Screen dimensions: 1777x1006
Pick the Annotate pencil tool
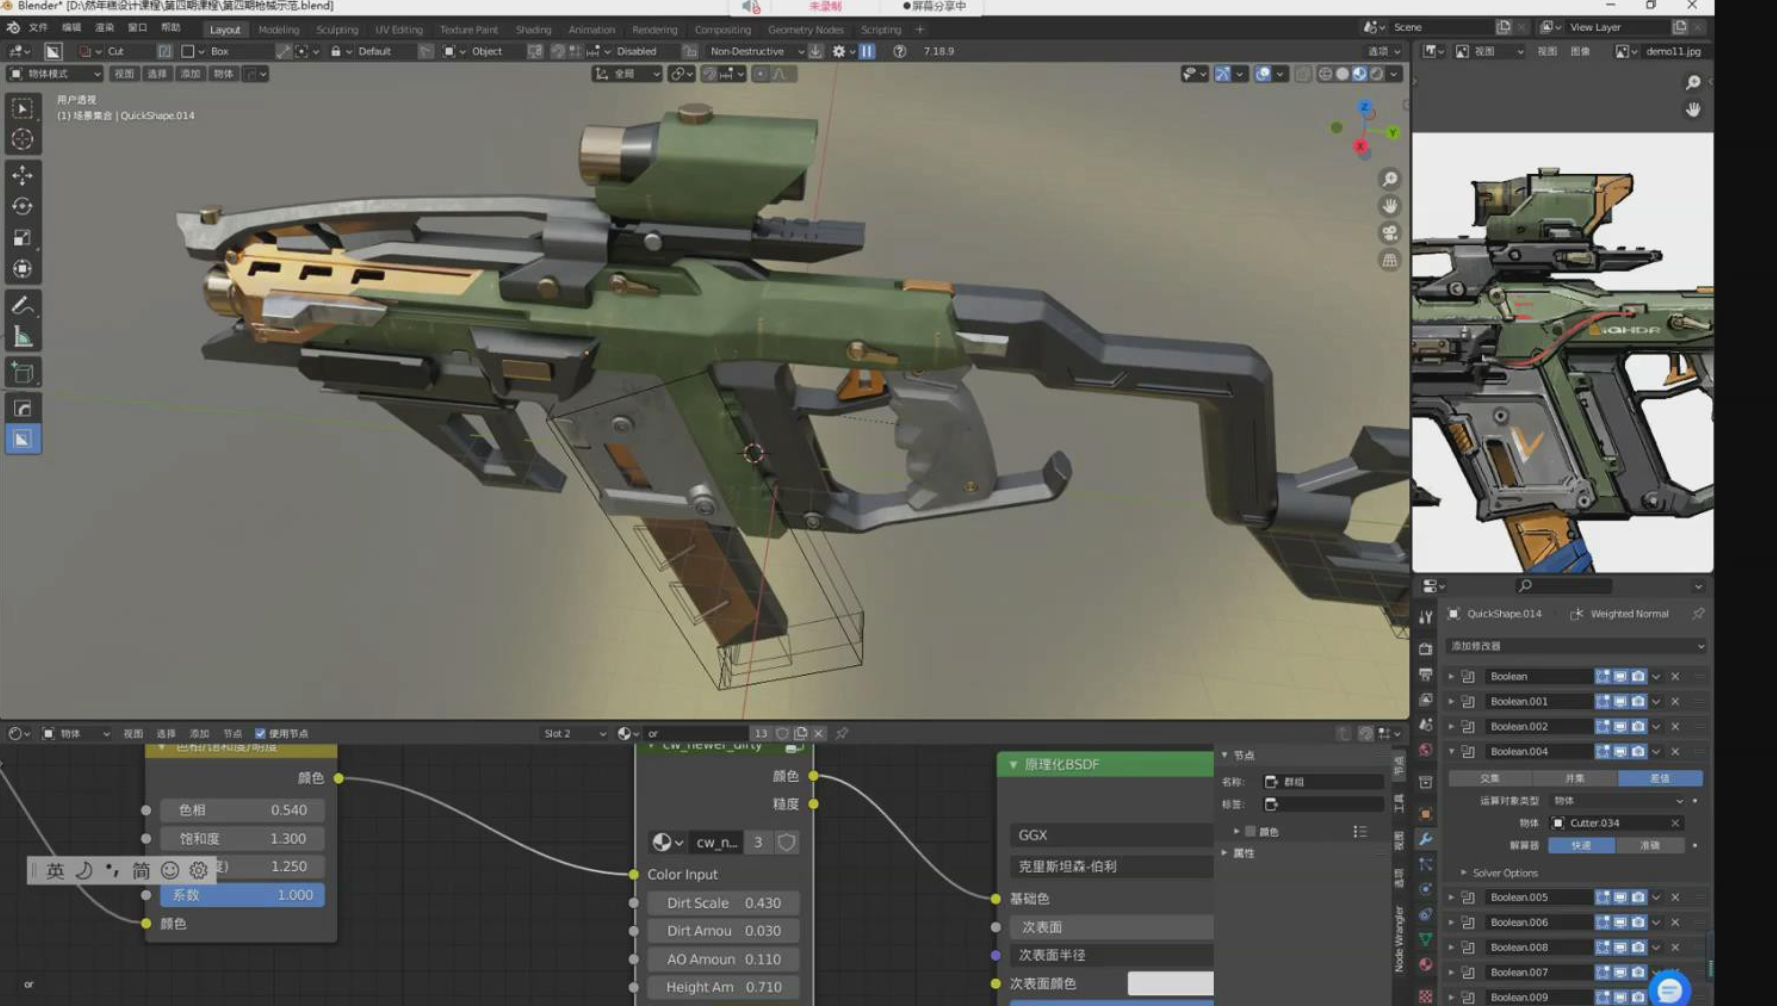click(22, 306)
